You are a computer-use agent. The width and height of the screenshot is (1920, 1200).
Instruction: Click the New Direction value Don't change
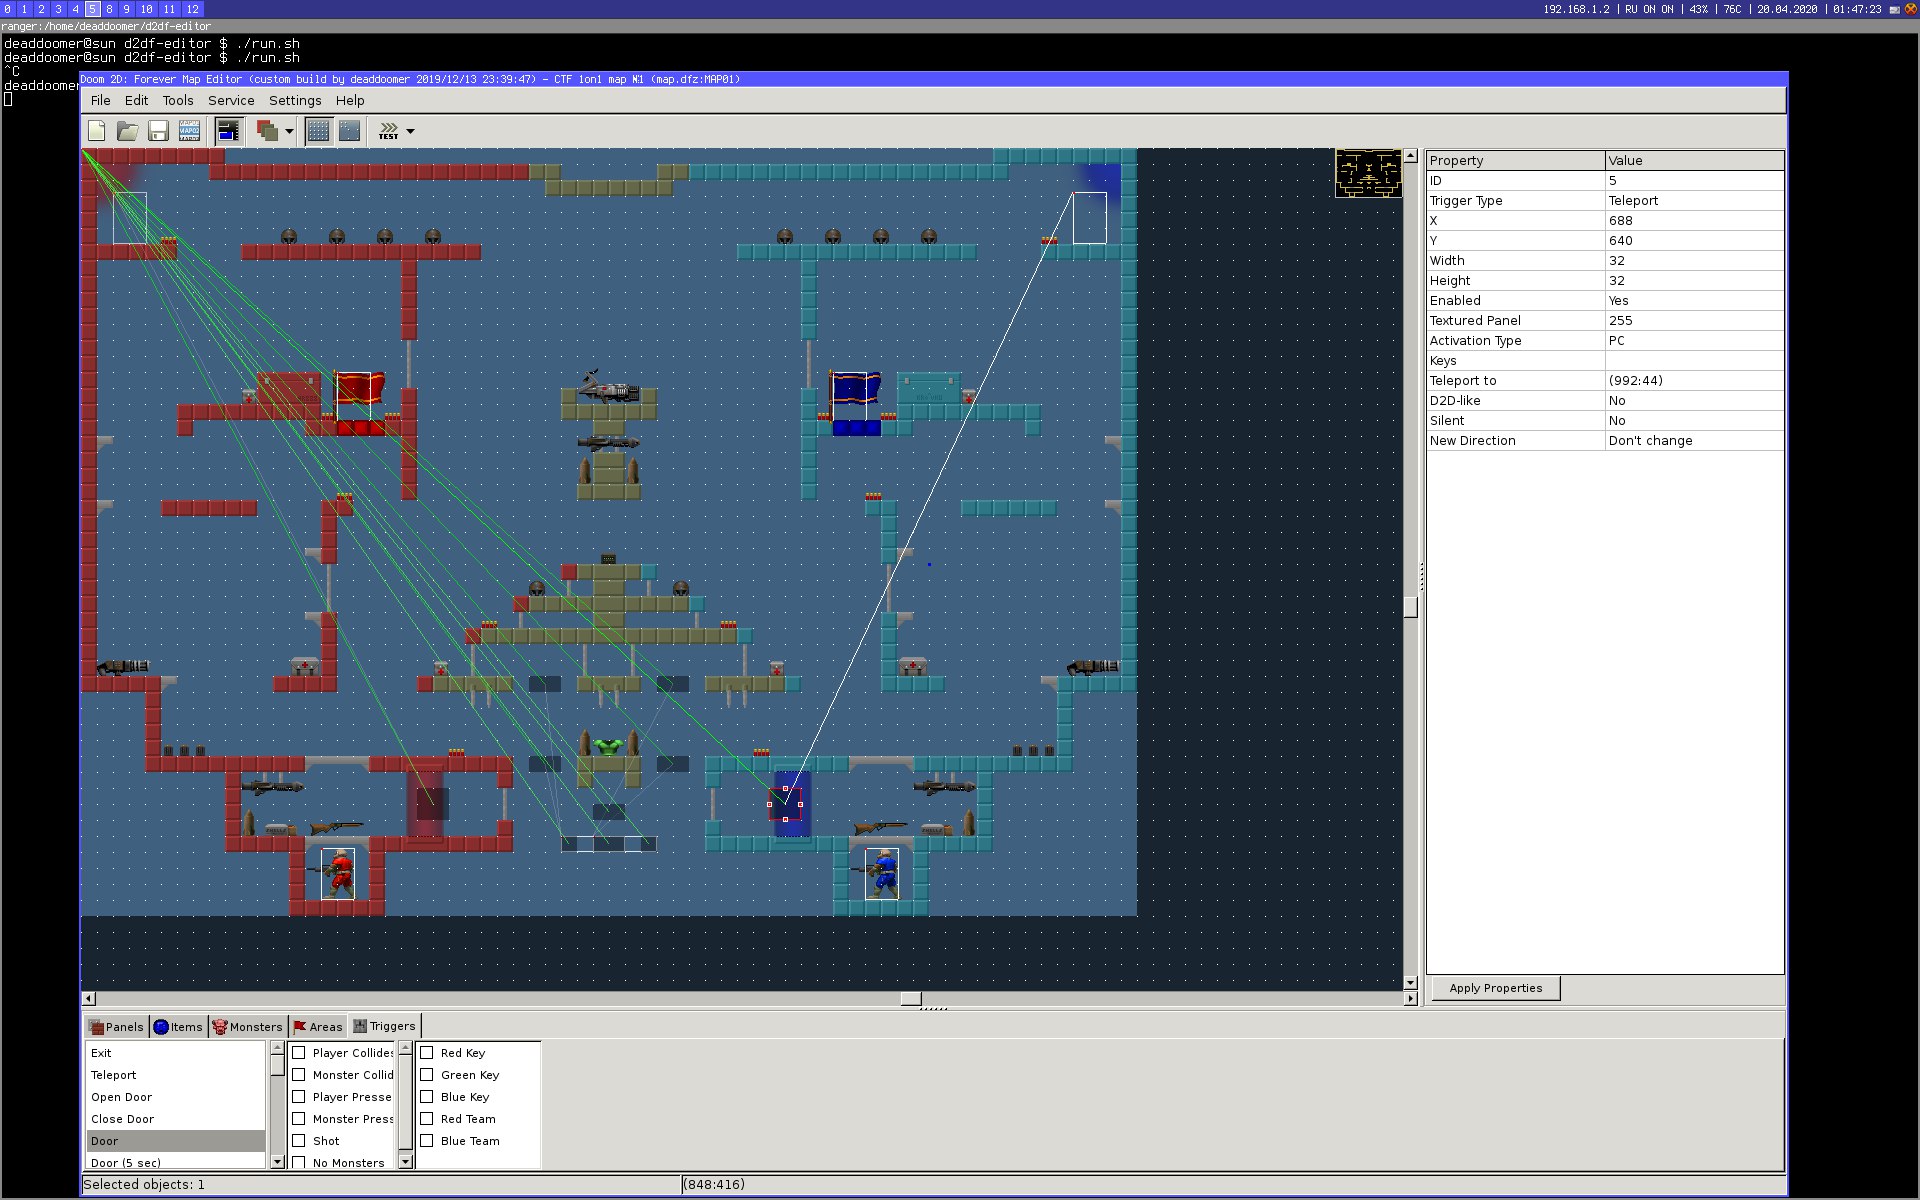(x=1694, y=441)
